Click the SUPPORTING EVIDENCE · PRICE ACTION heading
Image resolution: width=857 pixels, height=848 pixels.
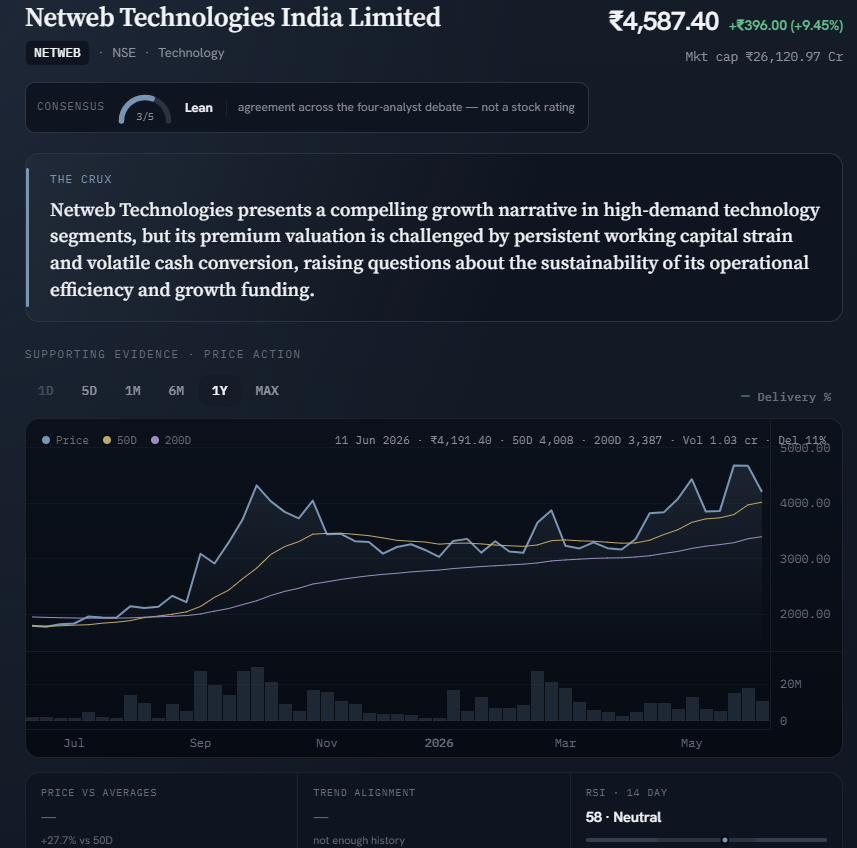coord(163,354)
